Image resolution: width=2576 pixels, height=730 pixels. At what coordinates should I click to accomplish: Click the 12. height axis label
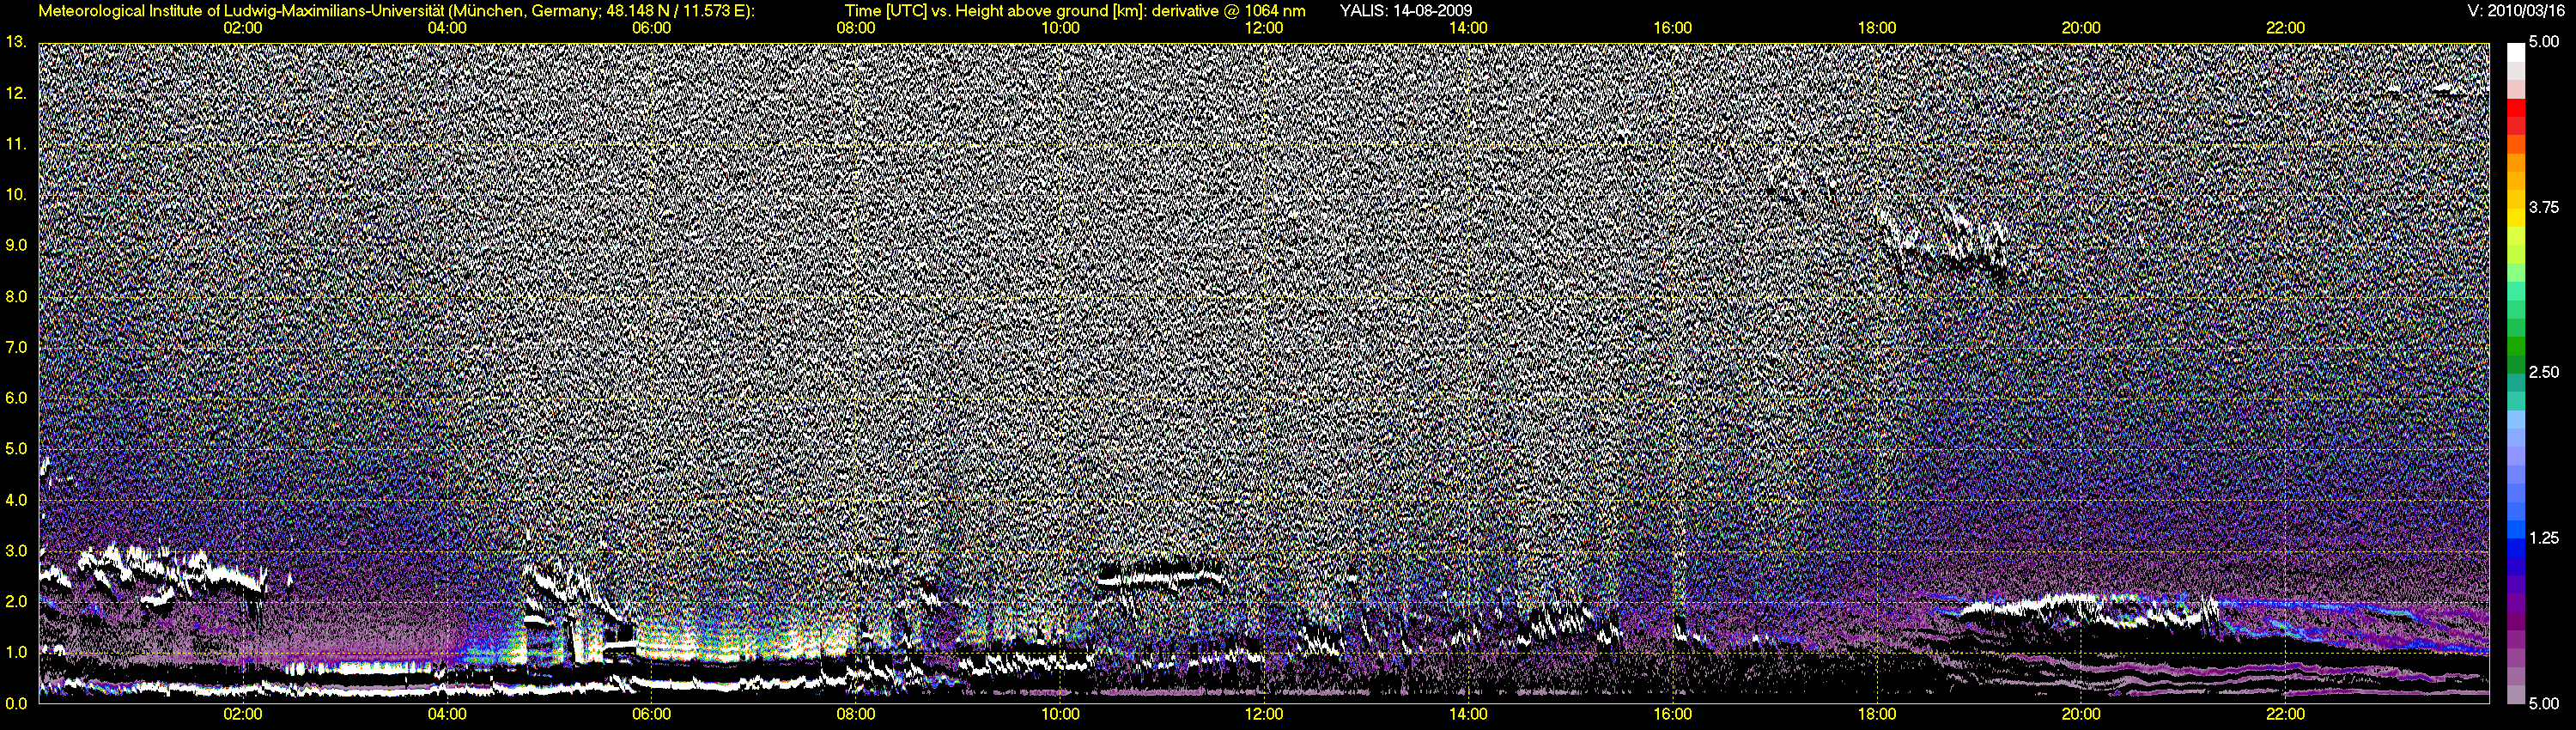17,93
